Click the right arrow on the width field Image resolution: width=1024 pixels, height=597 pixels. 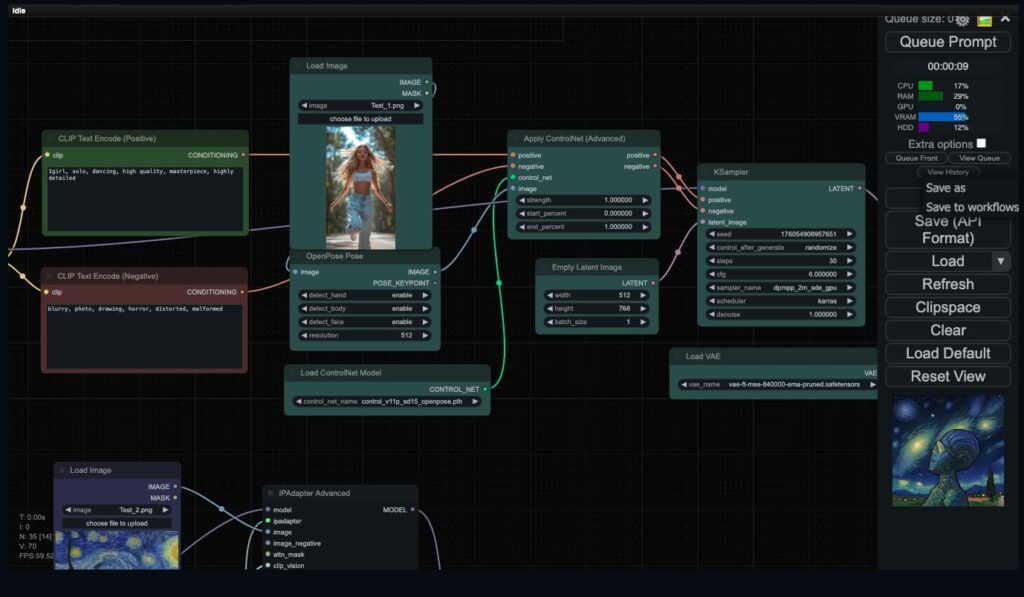643,295
